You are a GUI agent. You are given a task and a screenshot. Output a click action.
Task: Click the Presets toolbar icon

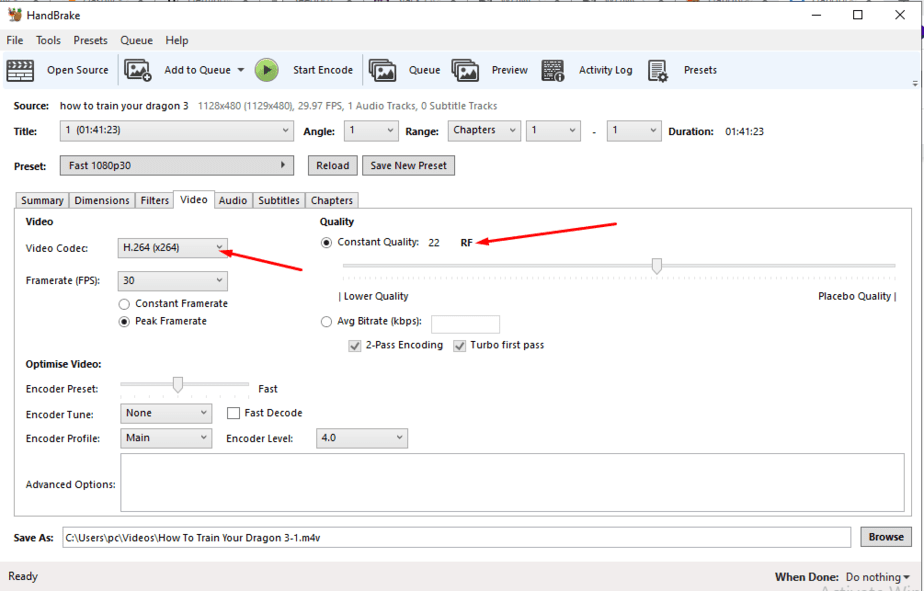tap(658, 70)
